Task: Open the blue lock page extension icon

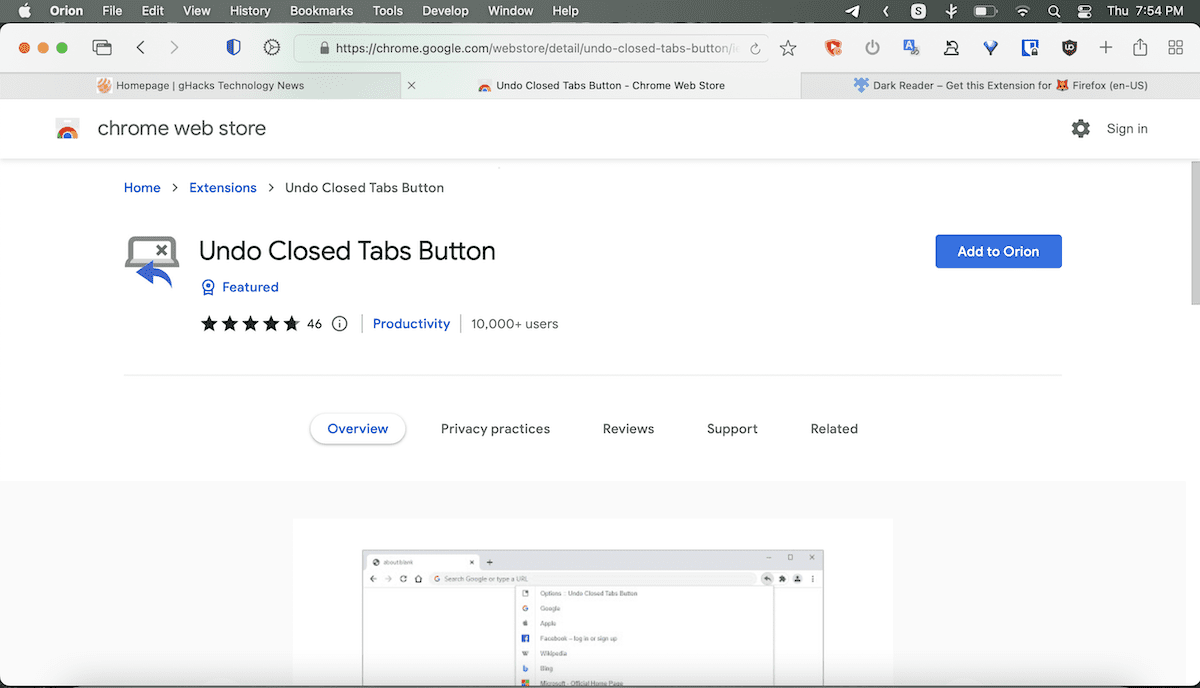Action: tap(1029, 47)
